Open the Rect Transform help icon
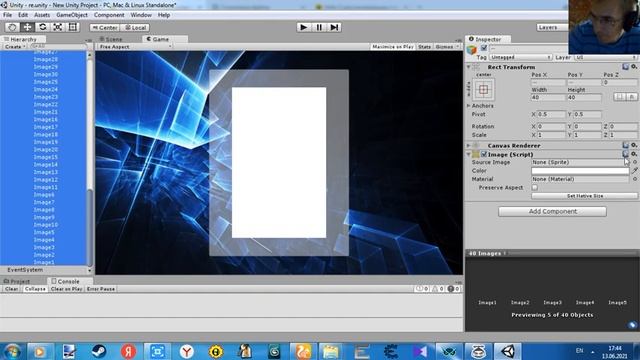640x360 pixels. coord(625,67)
